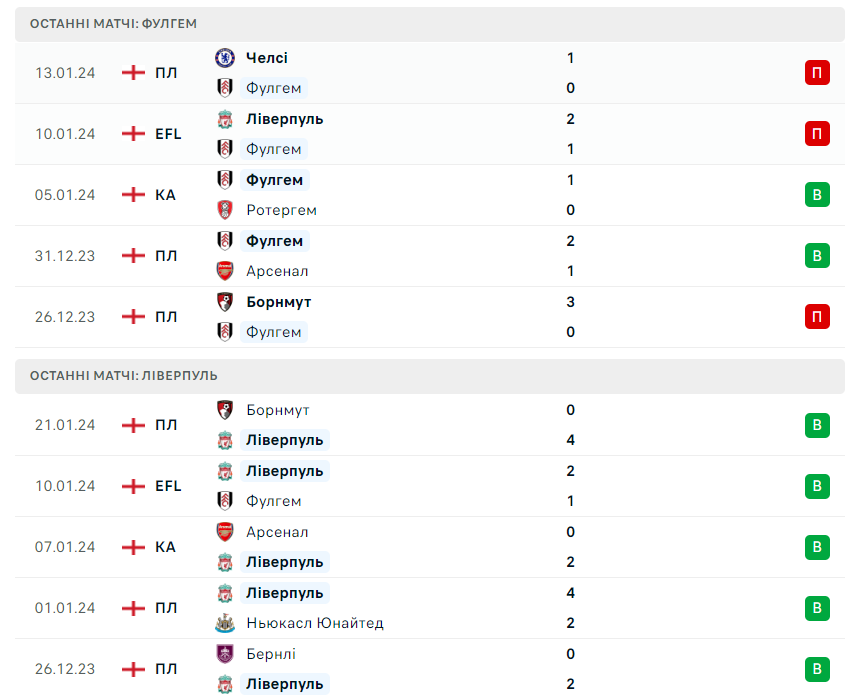859x699 pixels.
Task: Click win badge for Liverpool–Newcastle match
Action: tap(817, 608)
